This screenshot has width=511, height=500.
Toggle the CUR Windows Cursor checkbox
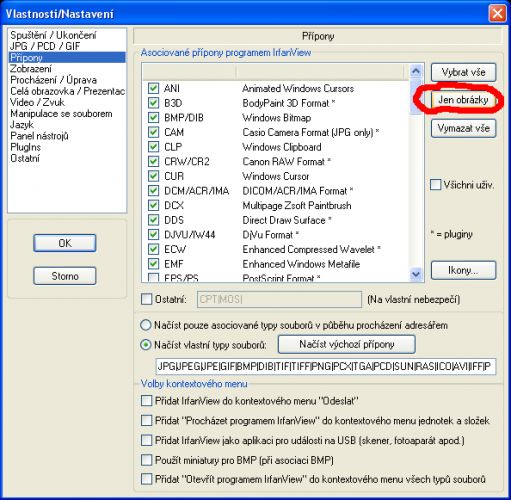click(x=153, y=176)
